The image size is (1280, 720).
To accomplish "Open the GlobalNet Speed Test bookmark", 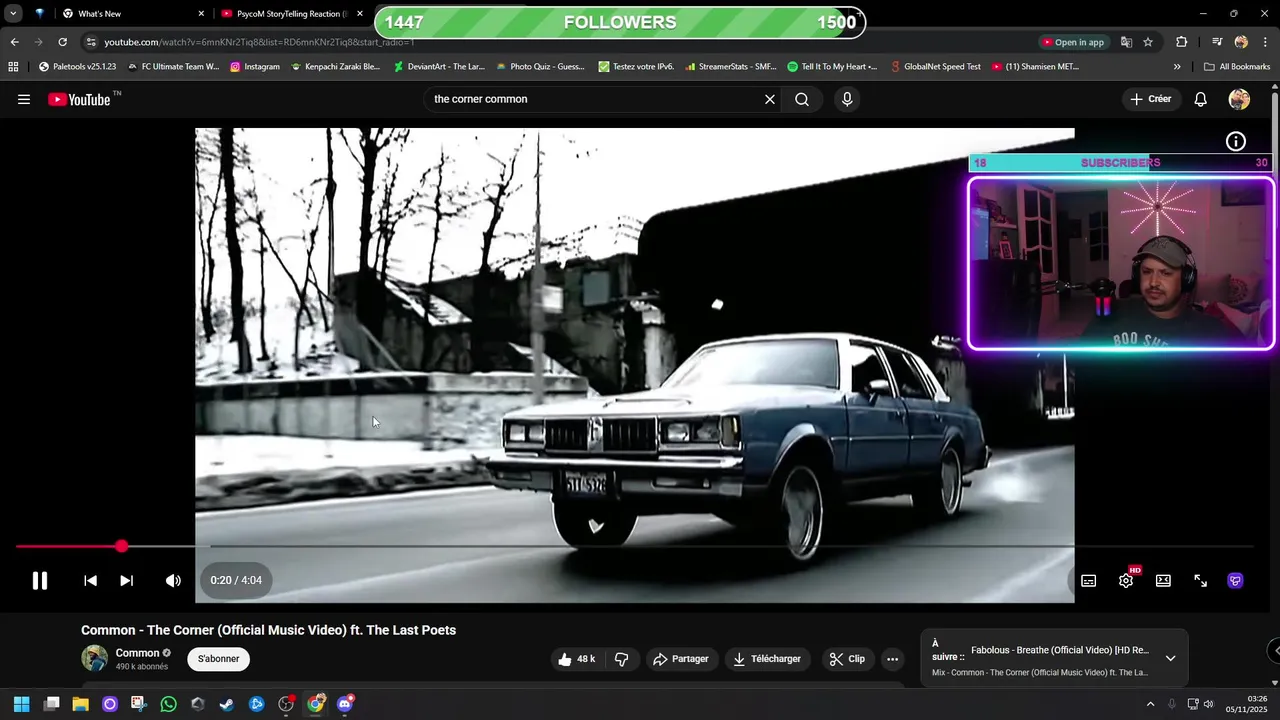I will click(935, 67).
